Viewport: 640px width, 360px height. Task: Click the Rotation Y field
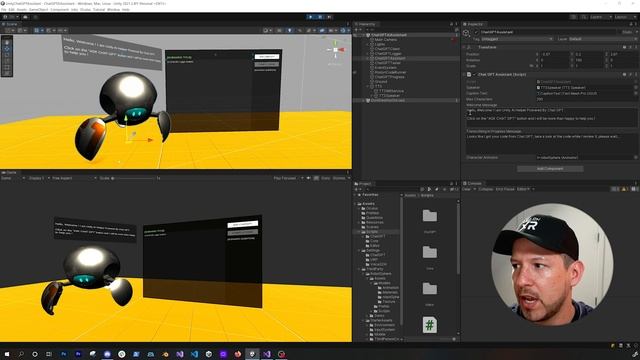point(589,60)
